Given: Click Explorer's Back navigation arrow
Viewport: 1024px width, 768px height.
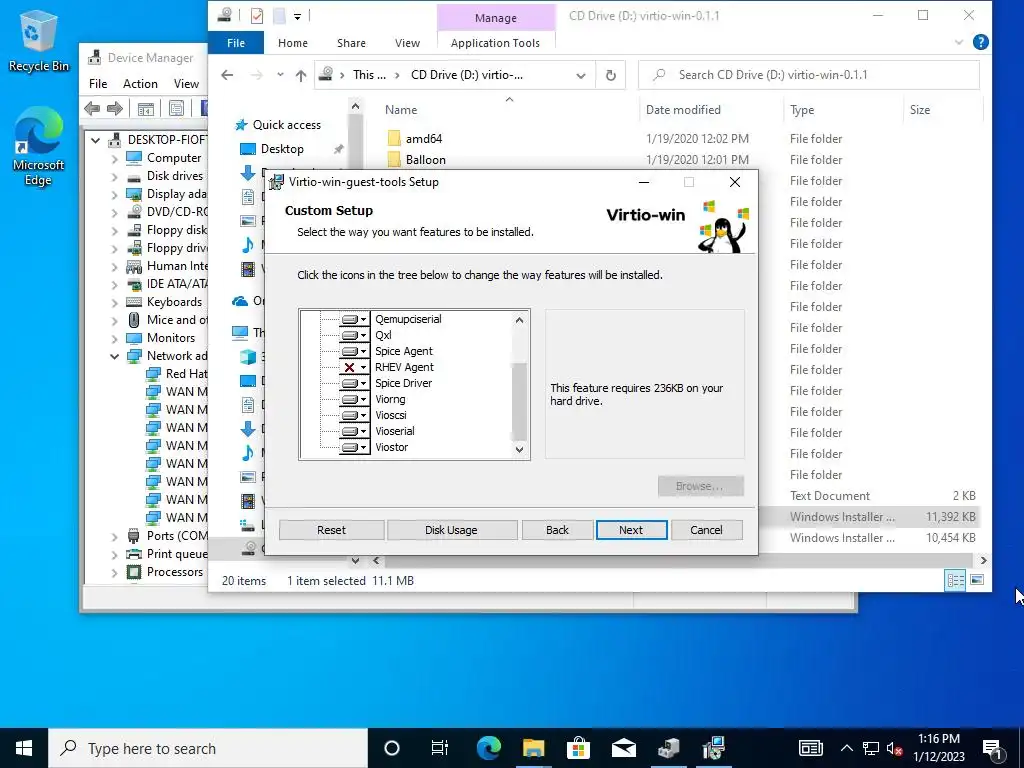Looking at the screenshot, I should [x=227, y=75].
